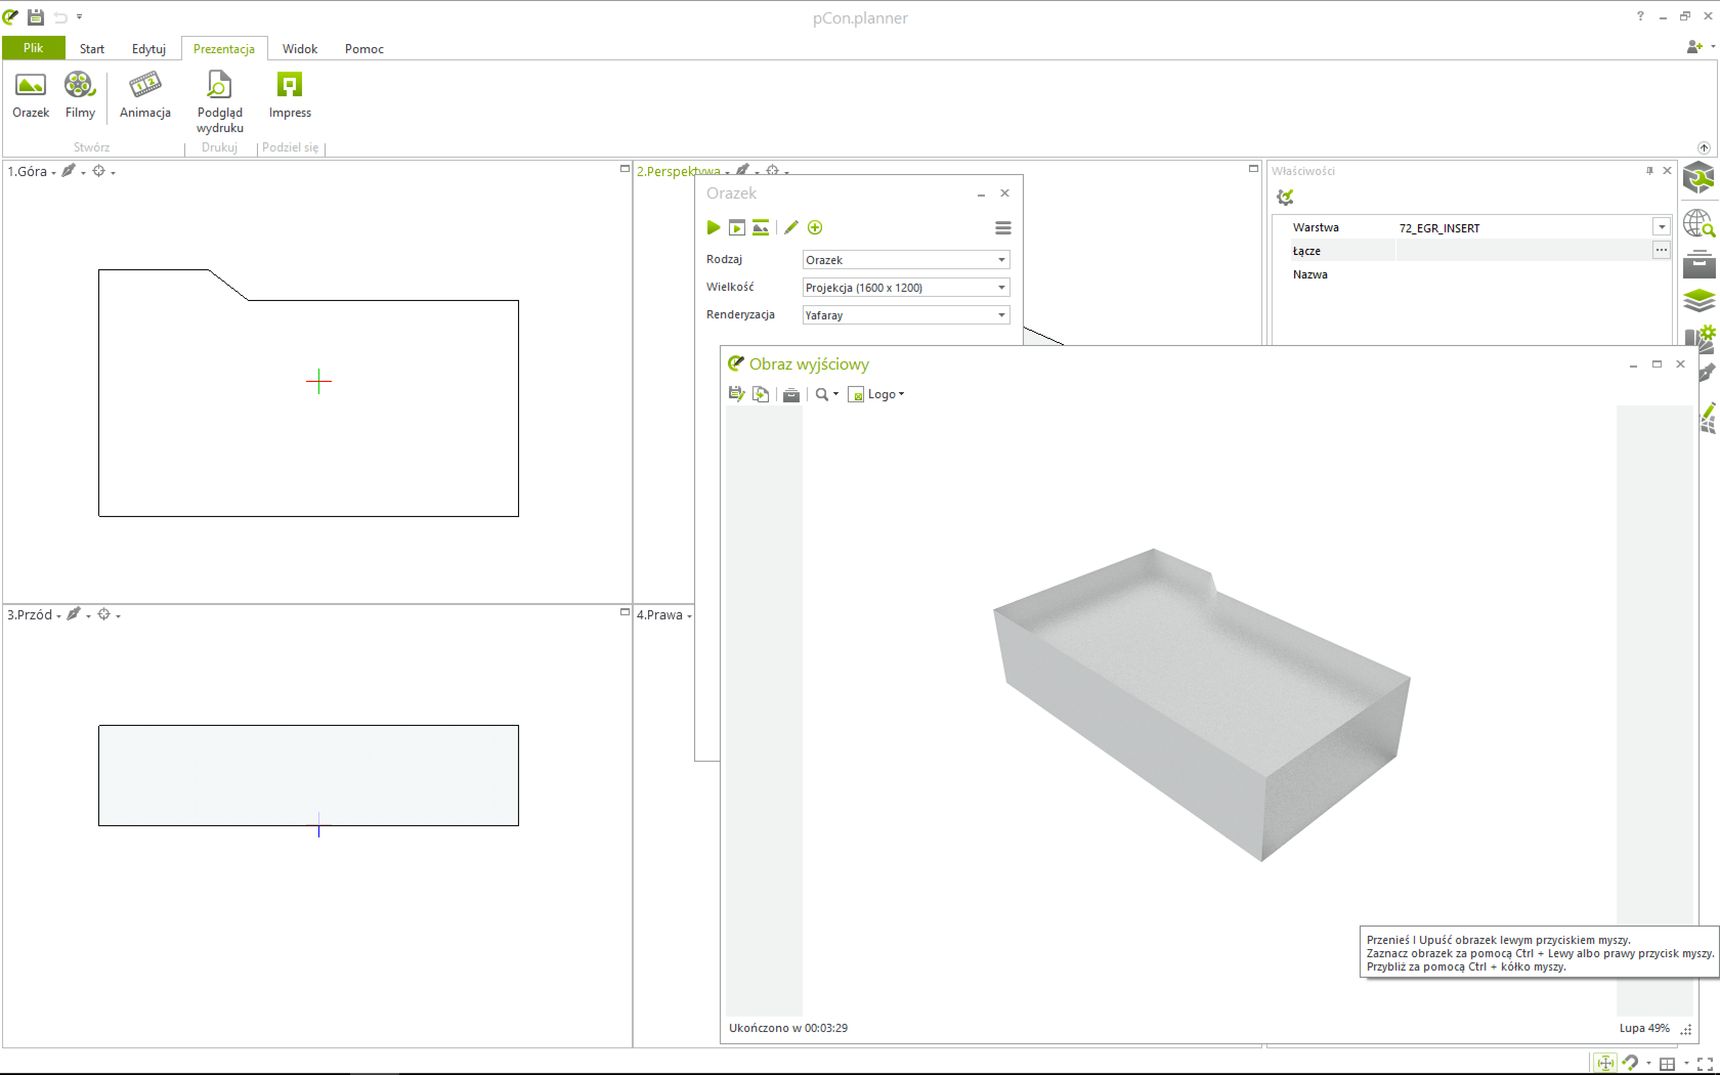Copy the output image with copy icon

click(761, 394)
